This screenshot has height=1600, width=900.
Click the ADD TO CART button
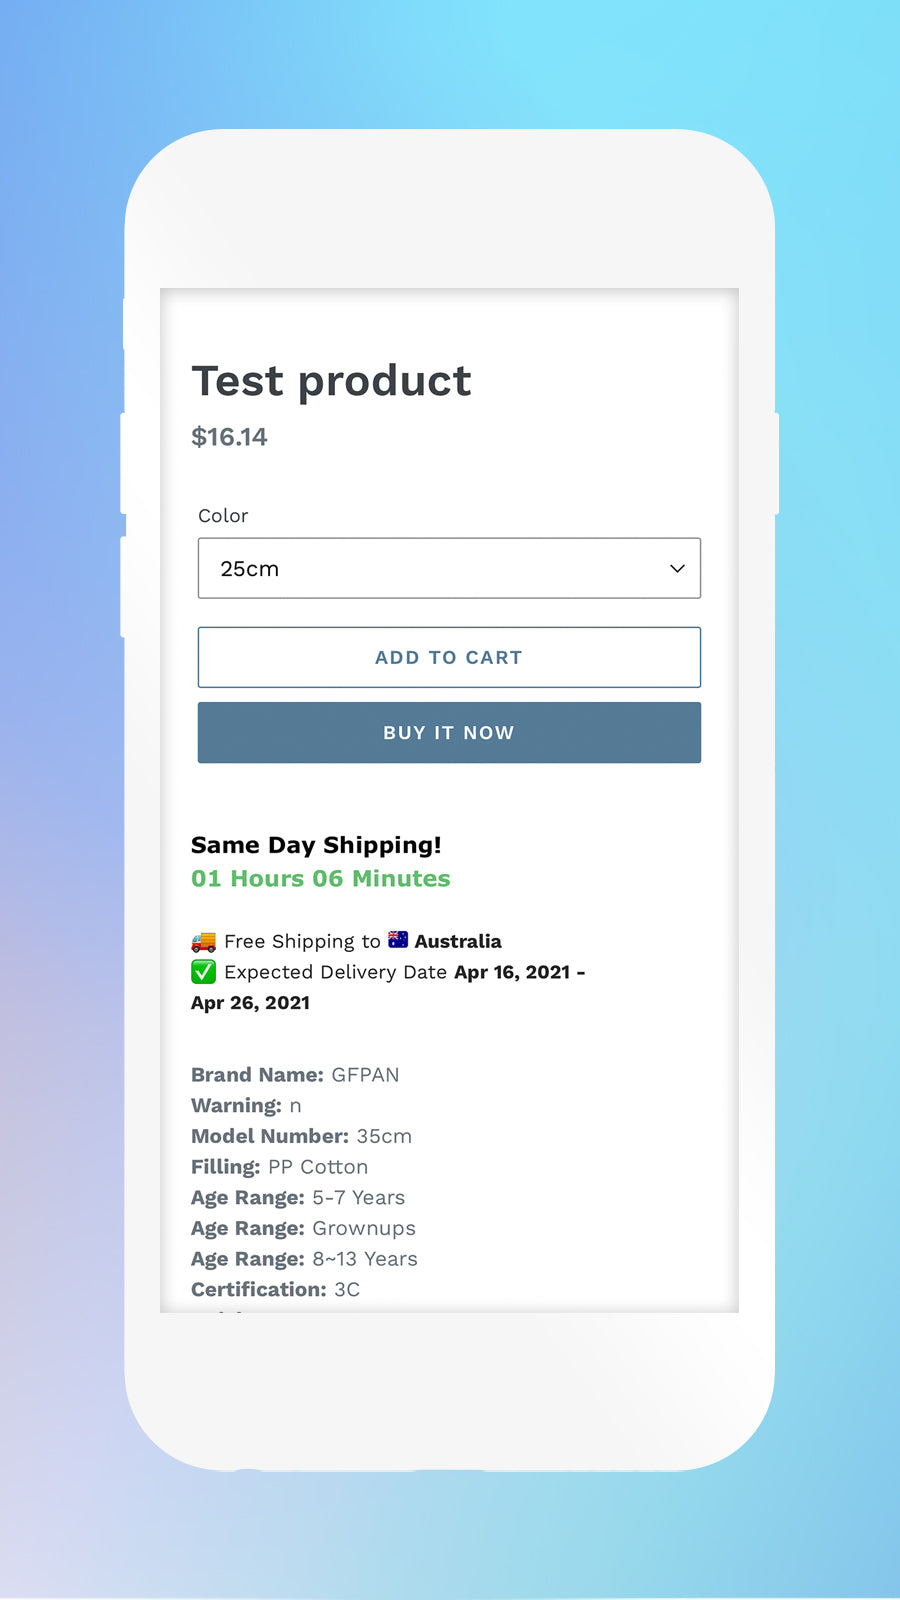coord(449,657)
